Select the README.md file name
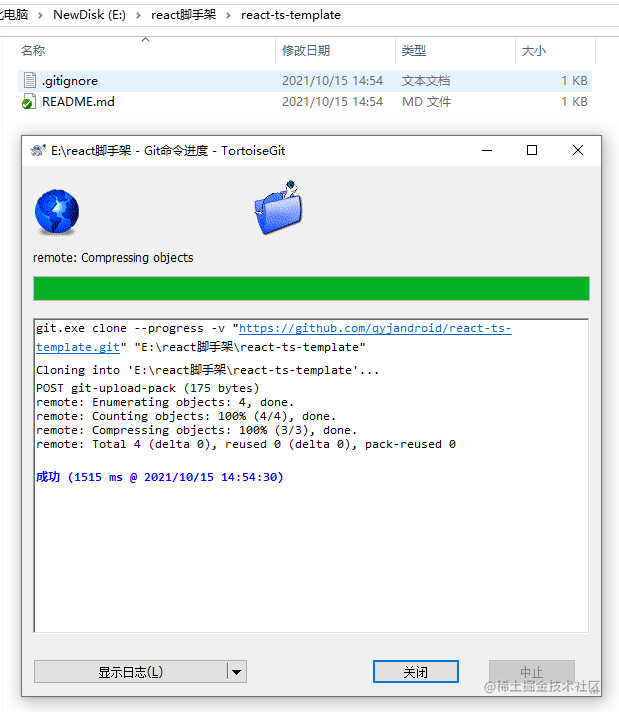Viewport: 619px width, 712px height. 78,102
